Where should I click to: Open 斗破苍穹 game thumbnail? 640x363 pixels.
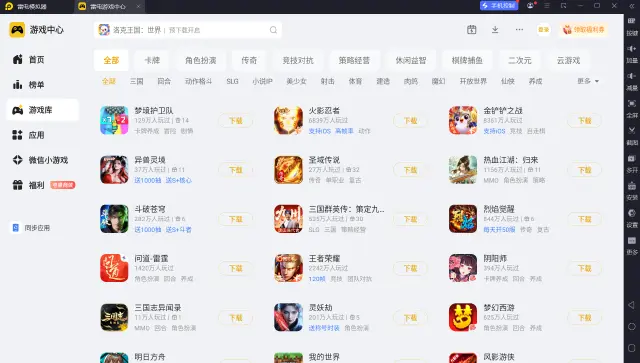(114, 219)
